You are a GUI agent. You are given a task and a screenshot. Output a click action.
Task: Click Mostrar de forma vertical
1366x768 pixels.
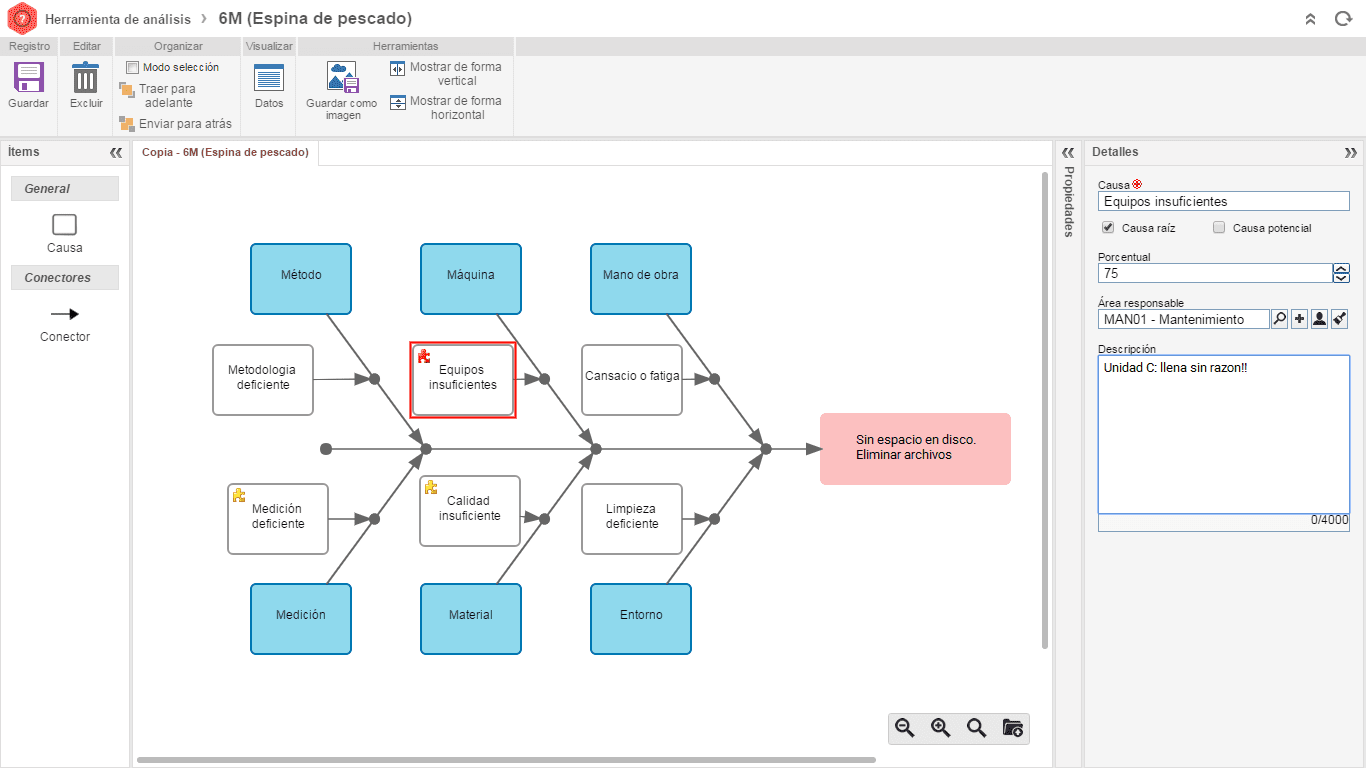[x=446, y=73]
